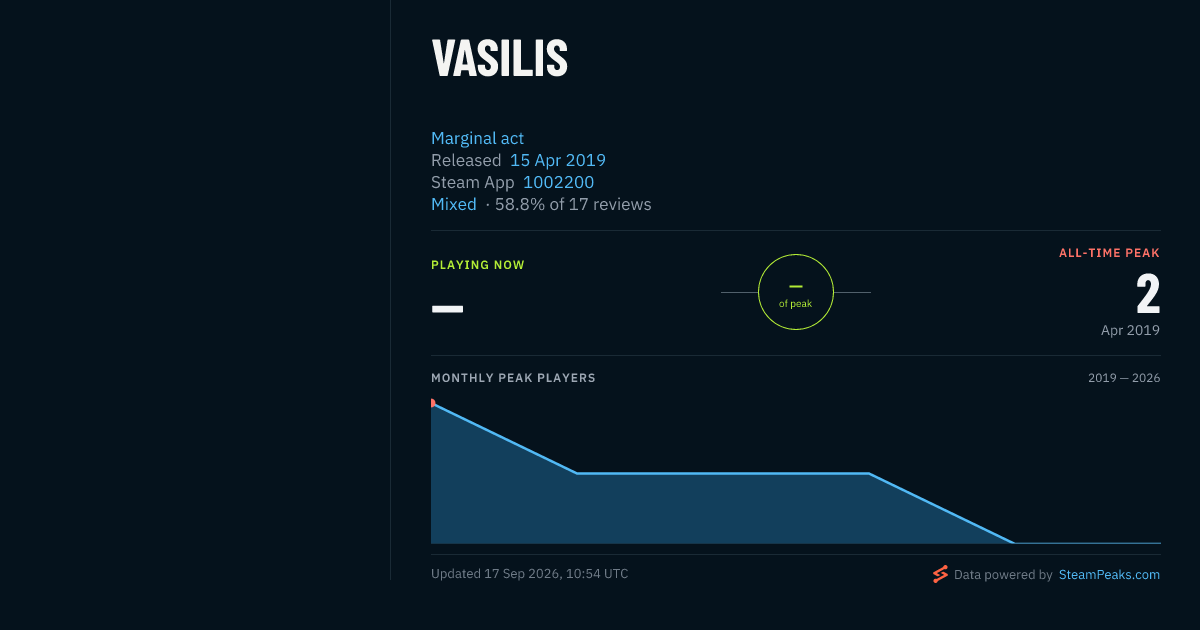Open Steam App 1002200 link
Viewport: 1200px width, 630px height.
(x=558, y=182)
